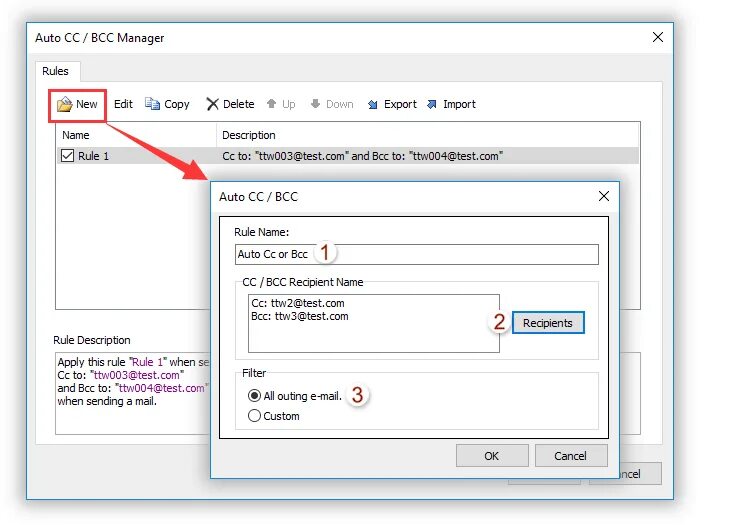731x525 pixels.
Task: Select the Rule 1 row name
Action: click(93, 156)
